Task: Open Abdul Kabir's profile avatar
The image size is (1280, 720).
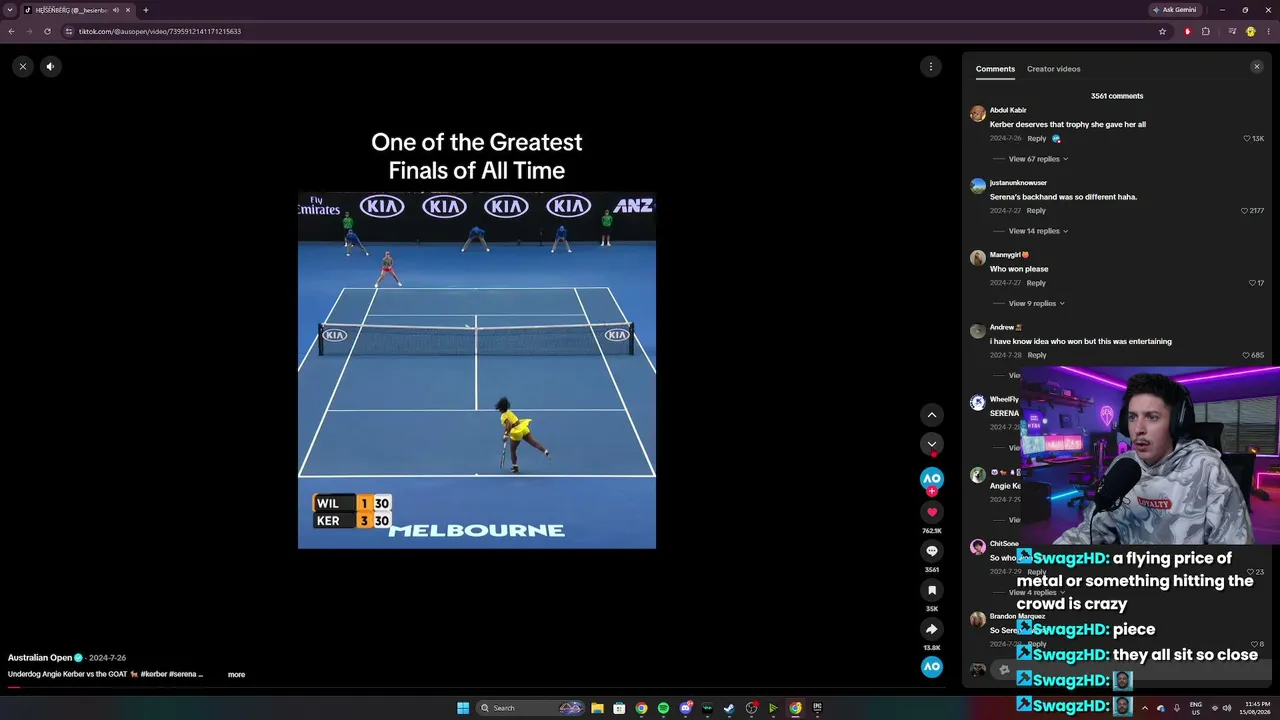Action: coord(978,114)
